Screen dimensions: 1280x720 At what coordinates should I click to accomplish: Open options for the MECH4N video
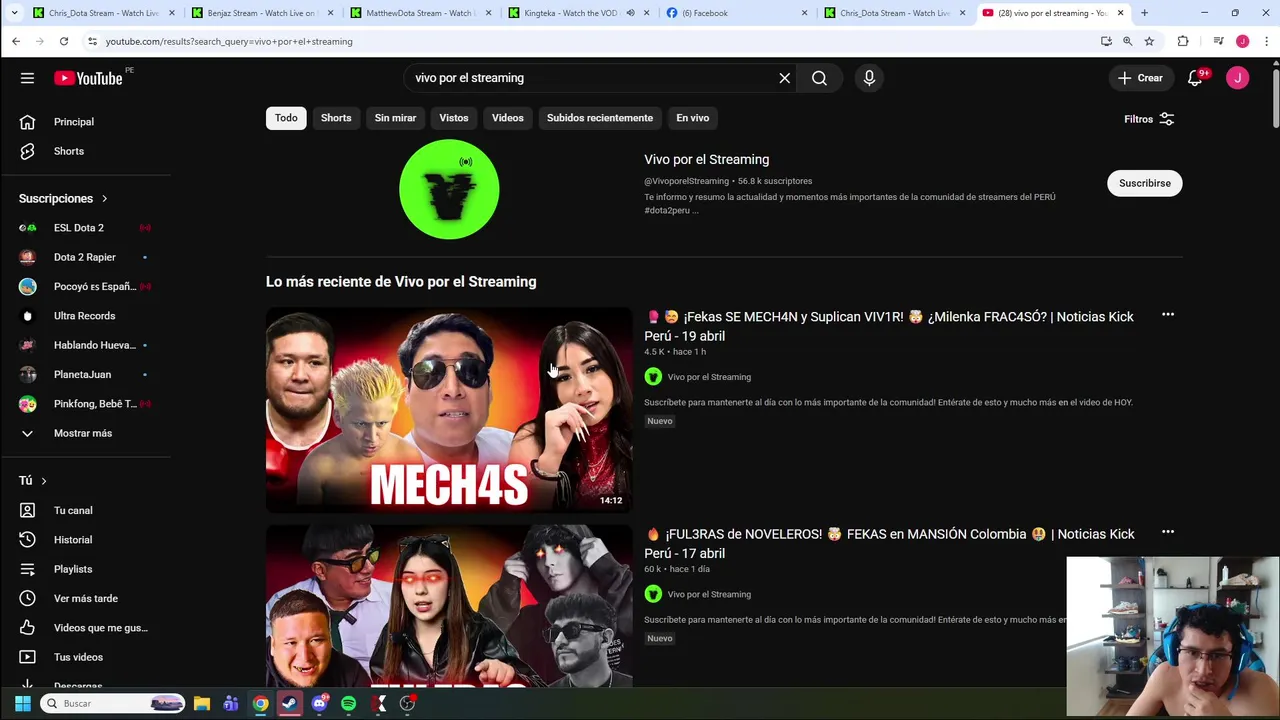[1167, 315]
